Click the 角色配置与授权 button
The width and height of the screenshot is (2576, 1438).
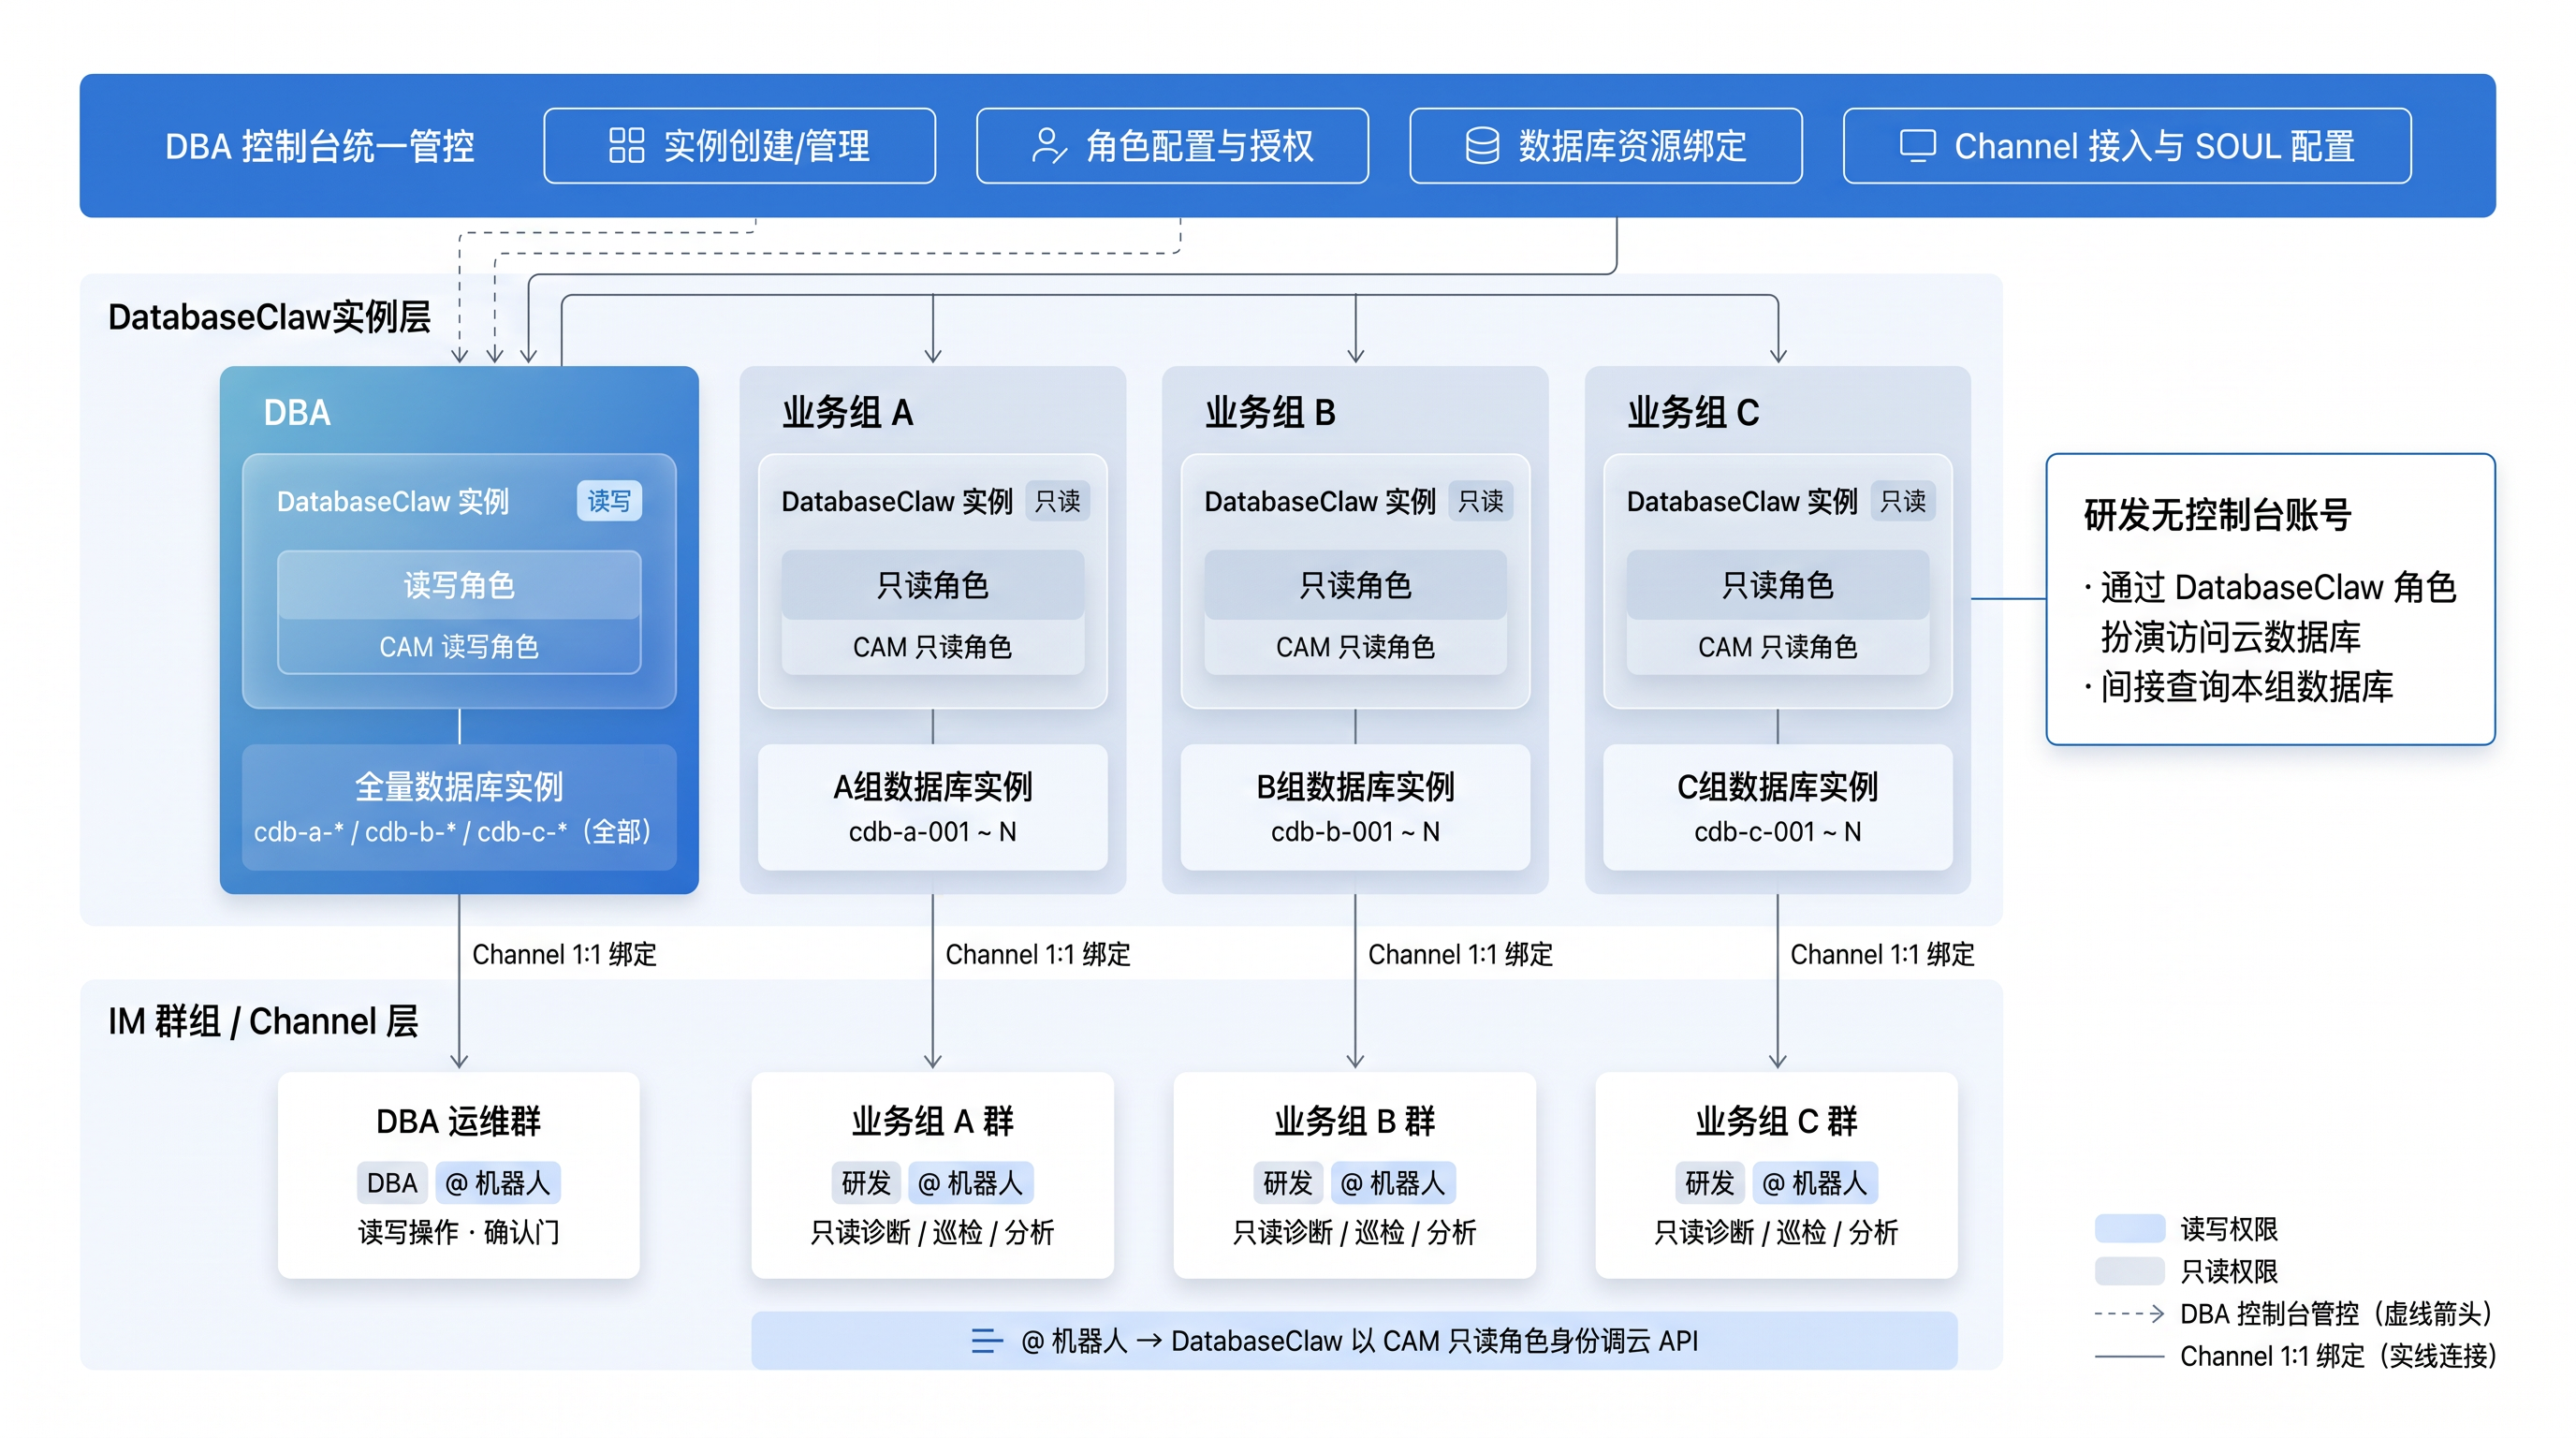click(x=1172, y=146)
